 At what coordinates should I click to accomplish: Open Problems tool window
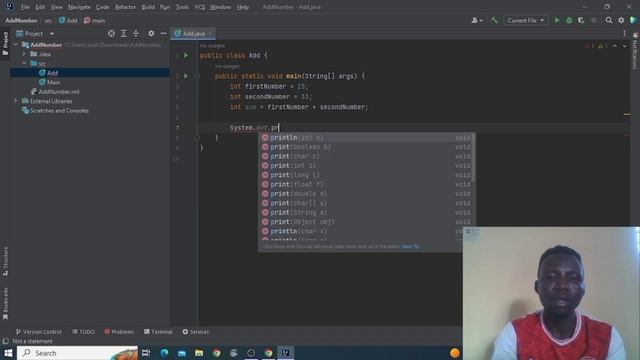[119, 332]
